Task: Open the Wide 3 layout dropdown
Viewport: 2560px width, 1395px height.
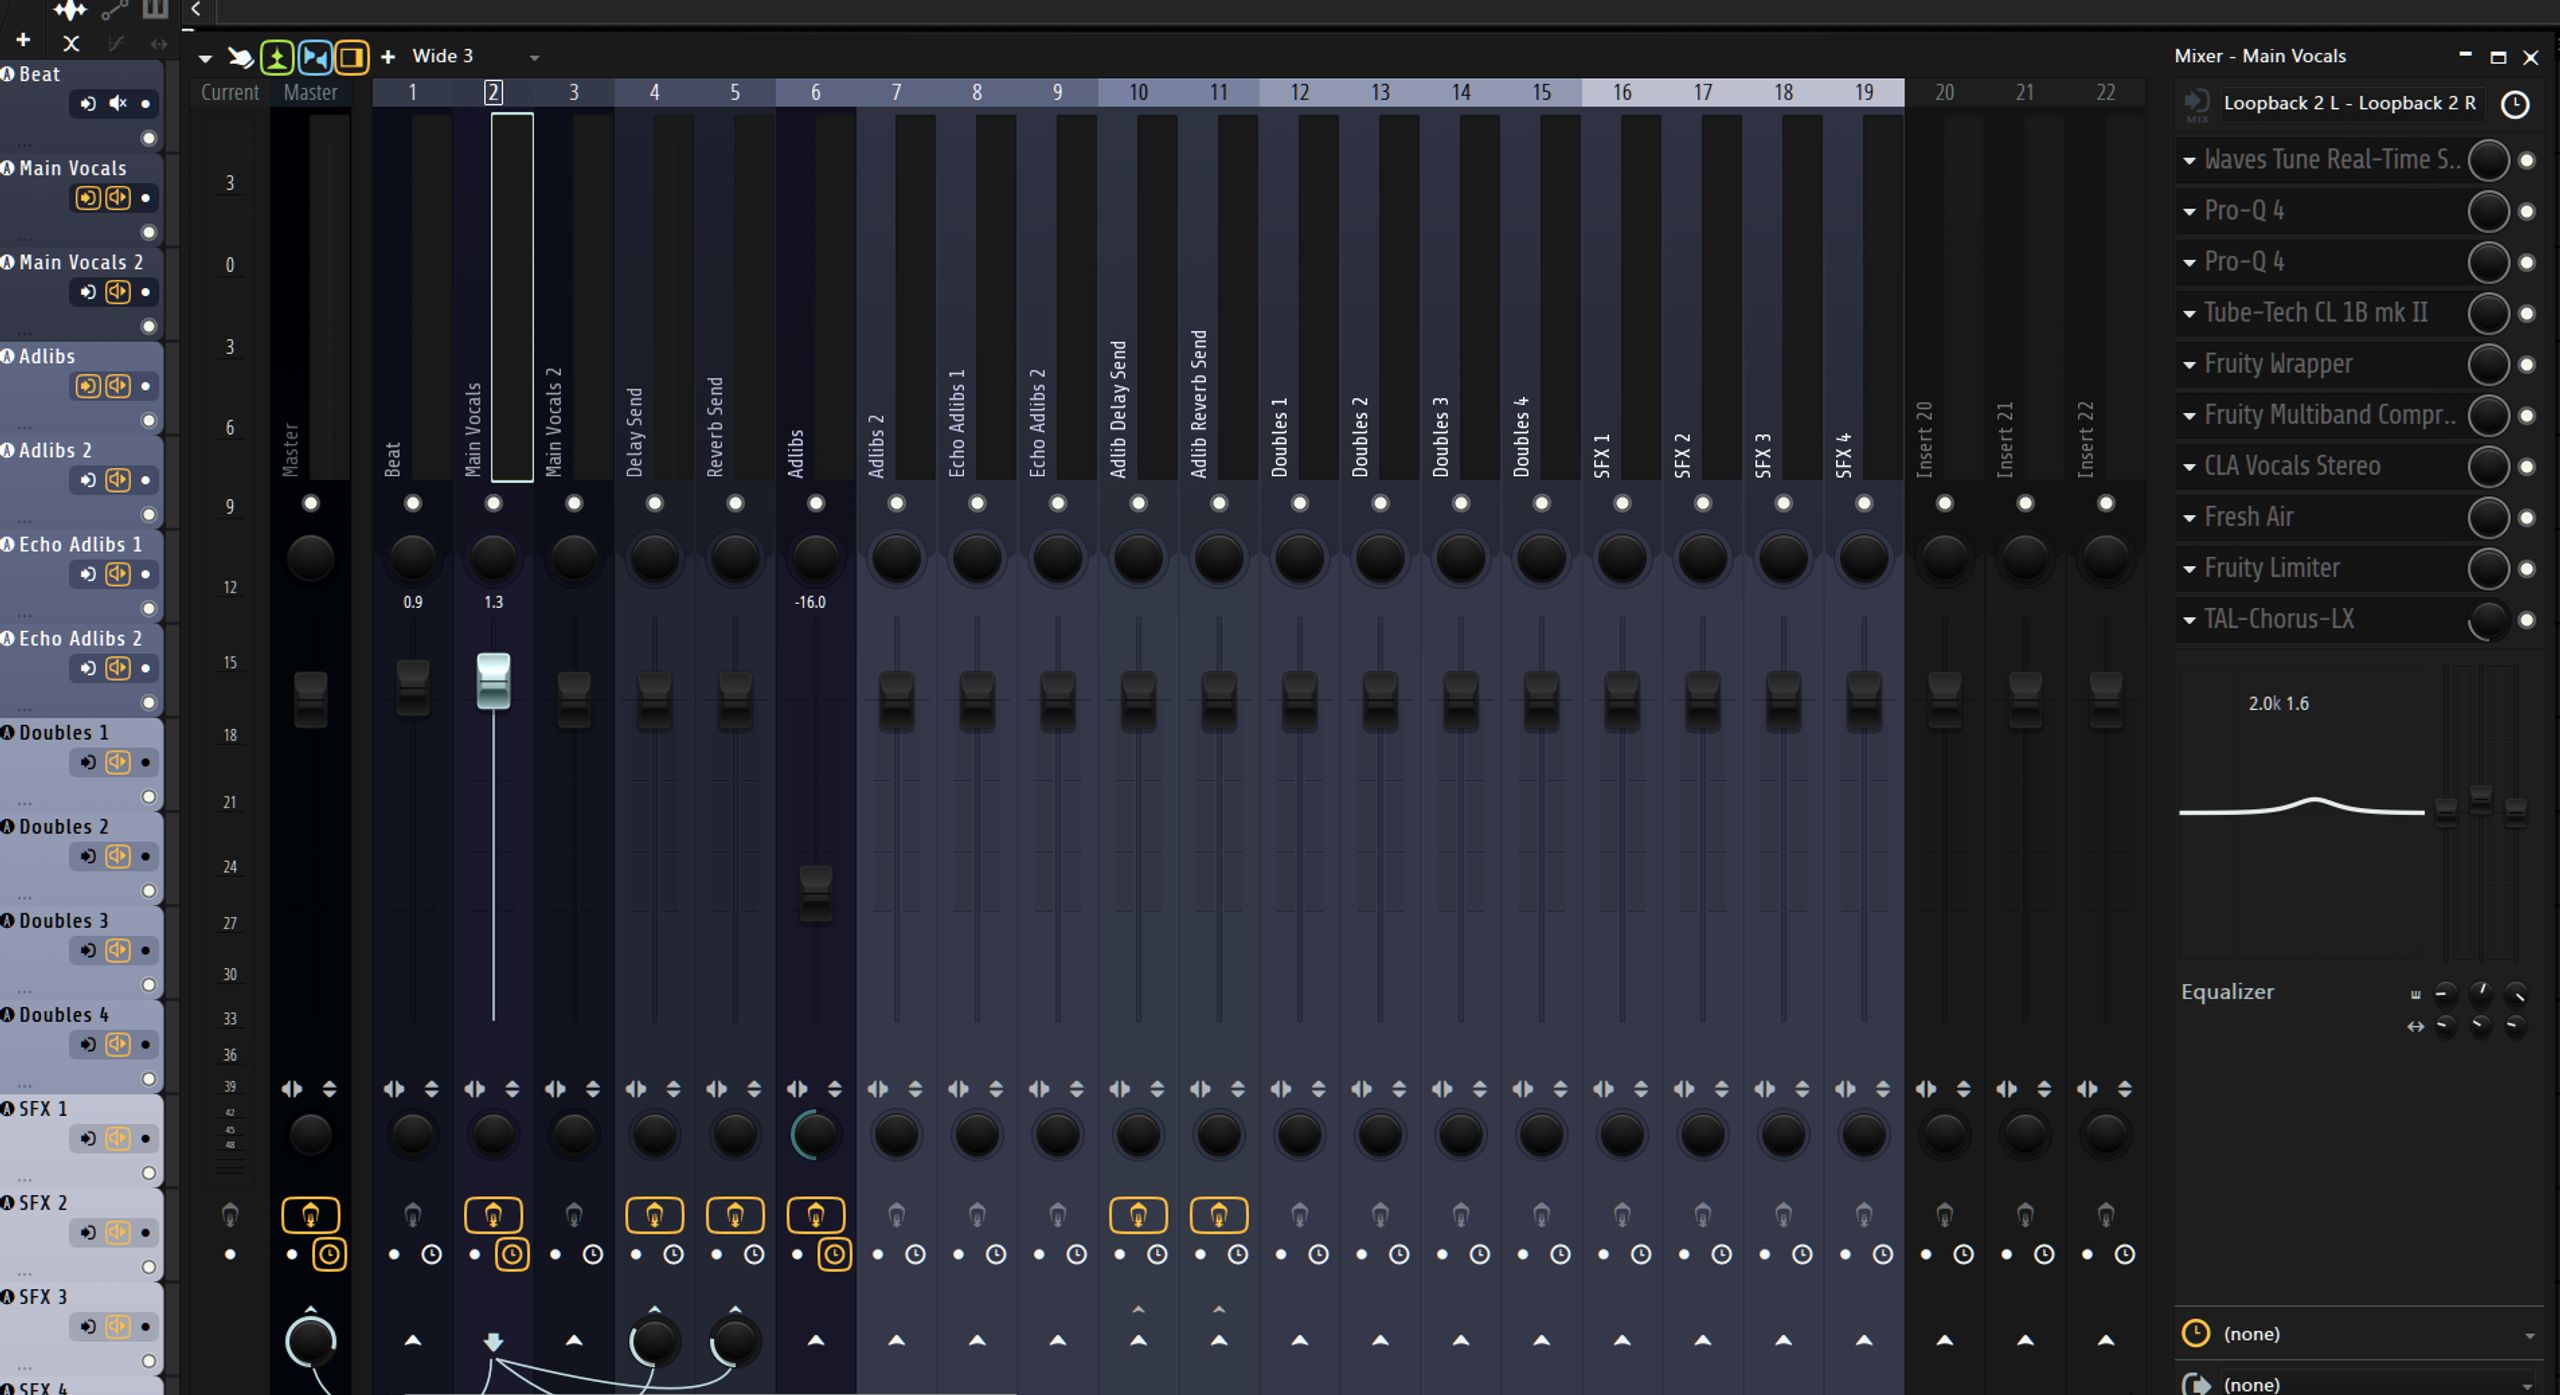Action: [x=534, y=58]
